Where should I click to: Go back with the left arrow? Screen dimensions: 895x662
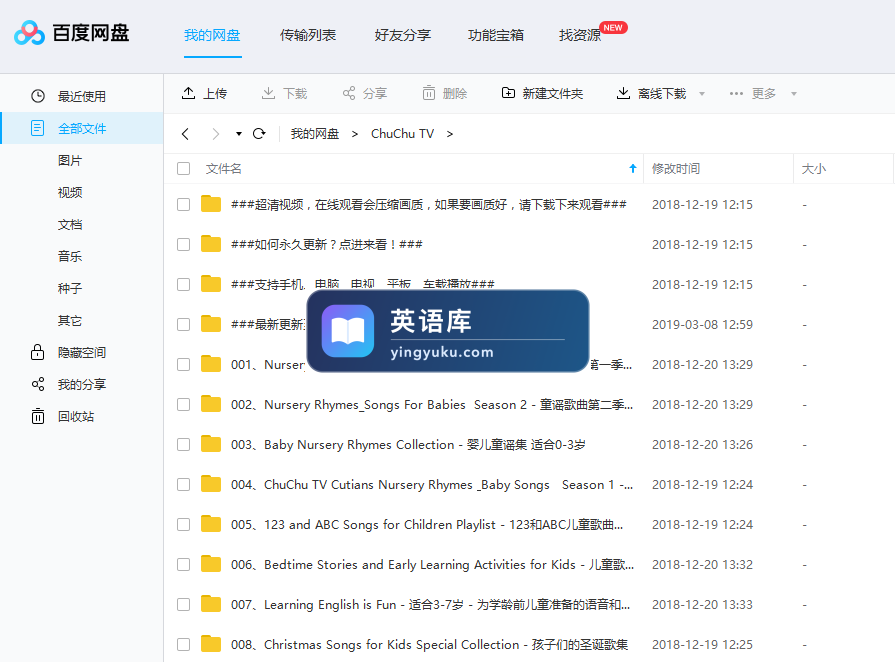click(185, 134)
